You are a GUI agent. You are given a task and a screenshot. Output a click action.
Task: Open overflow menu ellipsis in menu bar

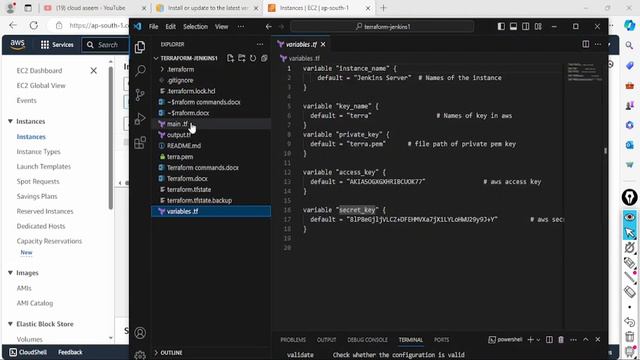click(241, 27)
